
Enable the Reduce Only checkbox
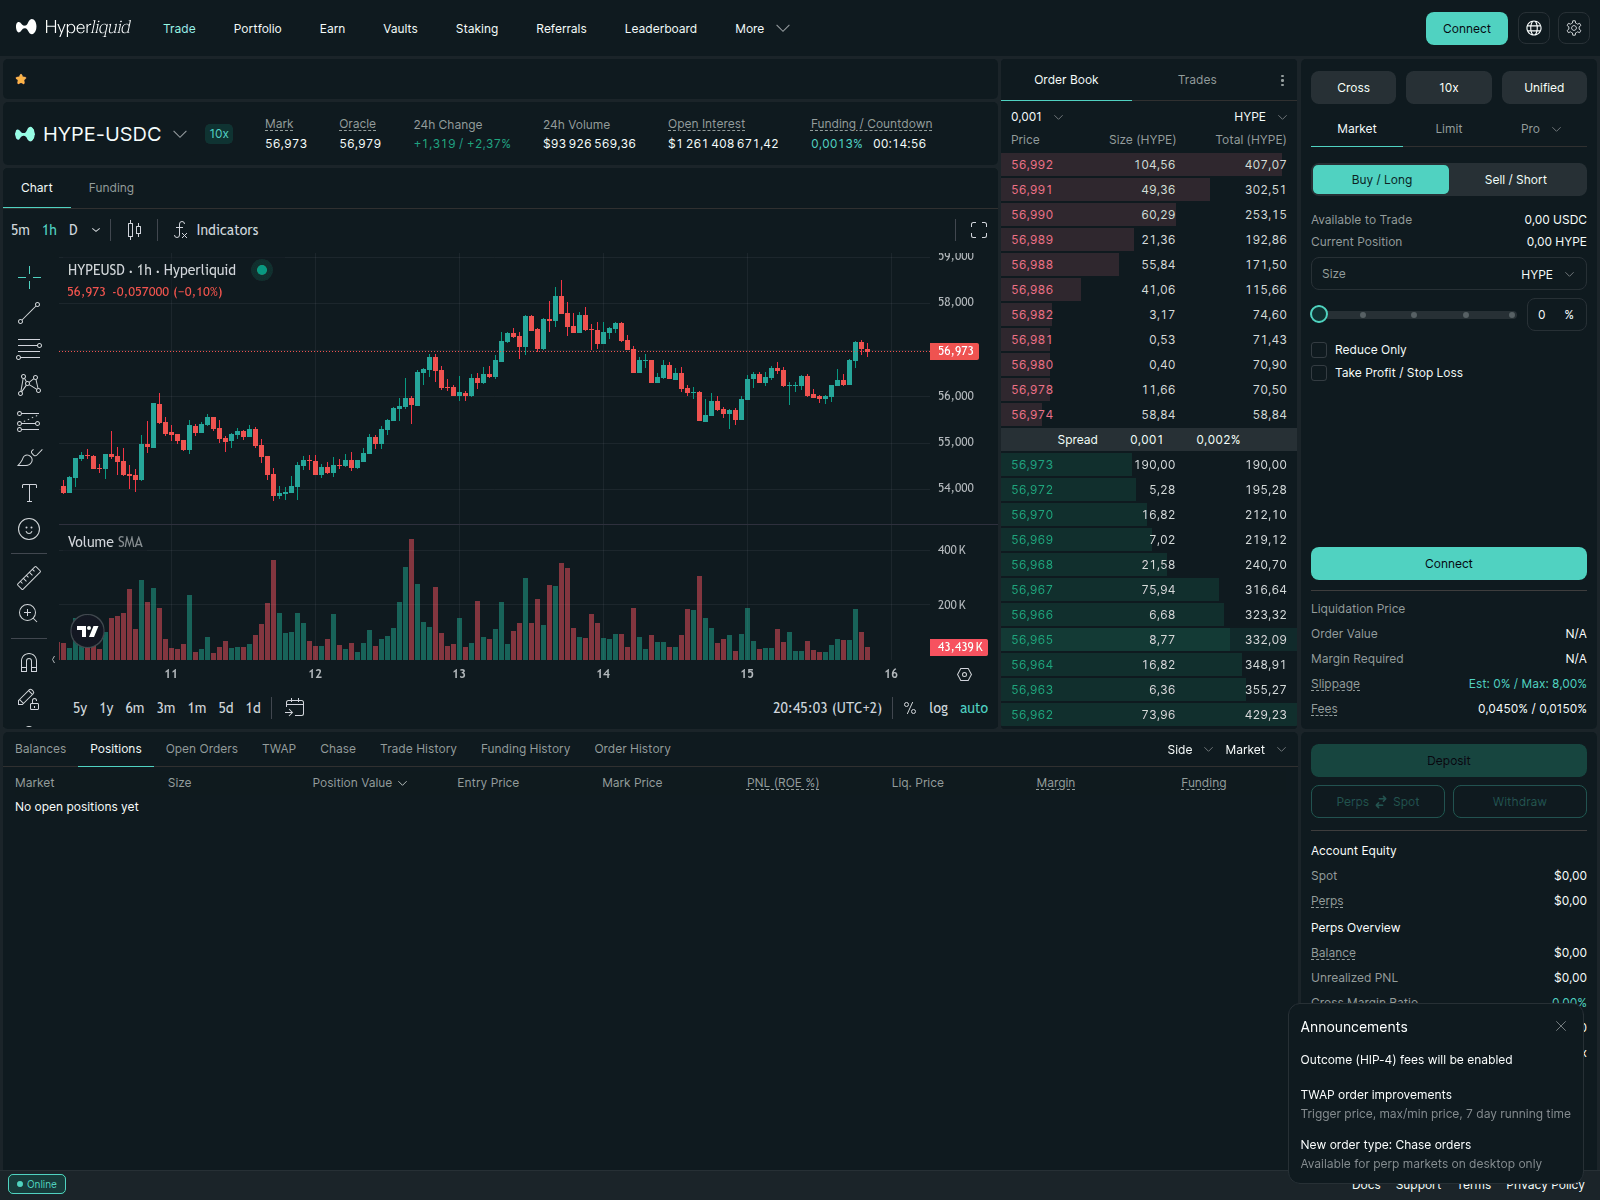[x=1319, y=350]
